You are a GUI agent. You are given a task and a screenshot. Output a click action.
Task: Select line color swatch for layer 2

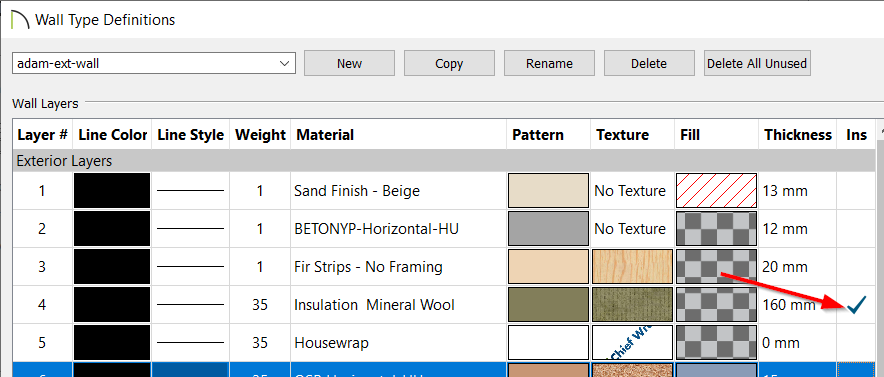click(112, 229)
